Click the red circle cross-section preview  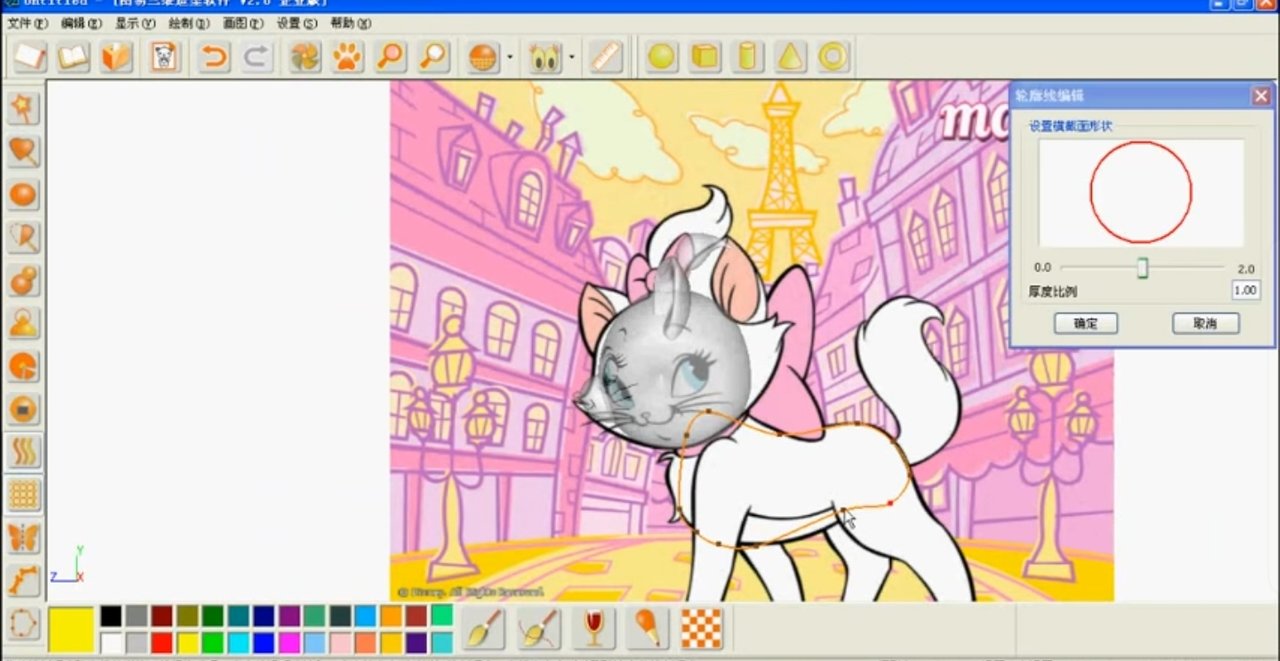coord(1141,192)
